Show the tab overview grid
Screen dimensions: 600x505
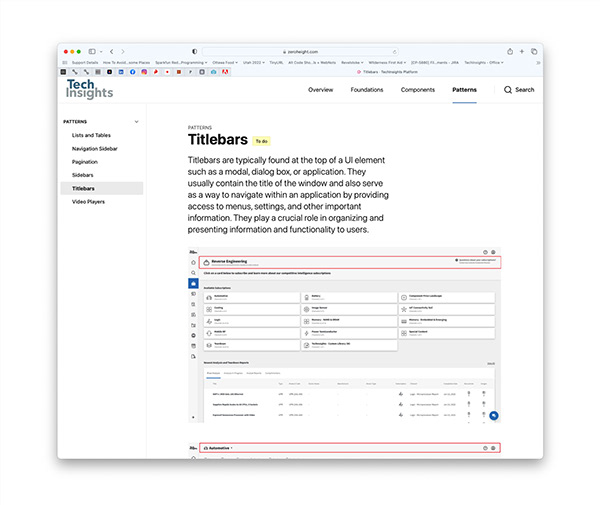(x=535, y=51)
